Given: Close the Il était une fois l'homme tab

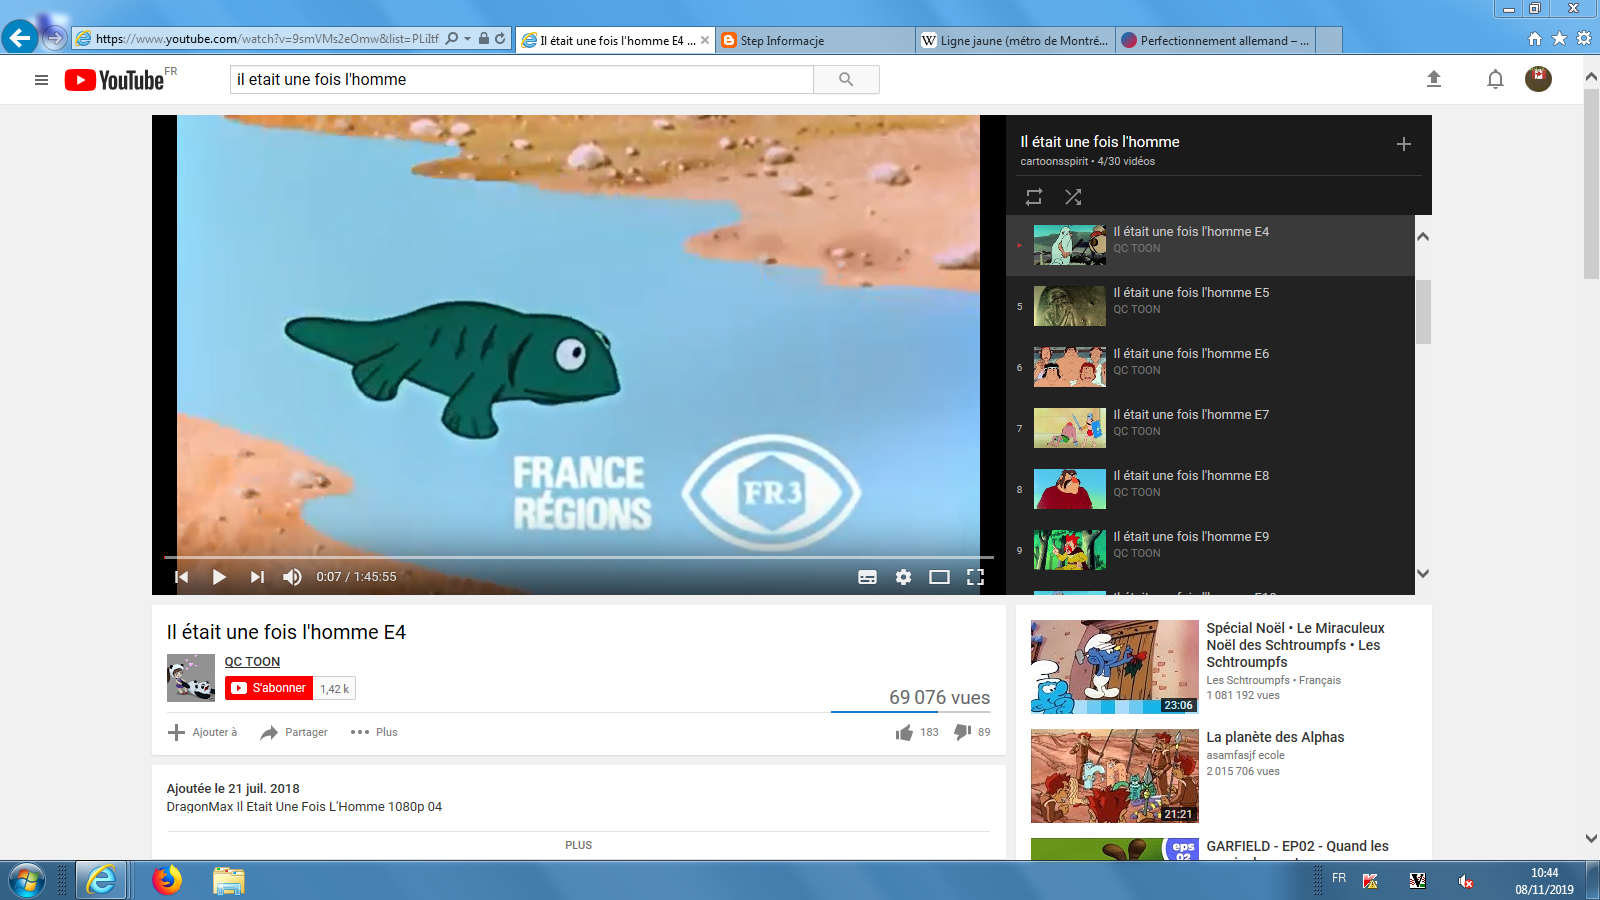Looking at the screenshot, I should pos(705,40).
